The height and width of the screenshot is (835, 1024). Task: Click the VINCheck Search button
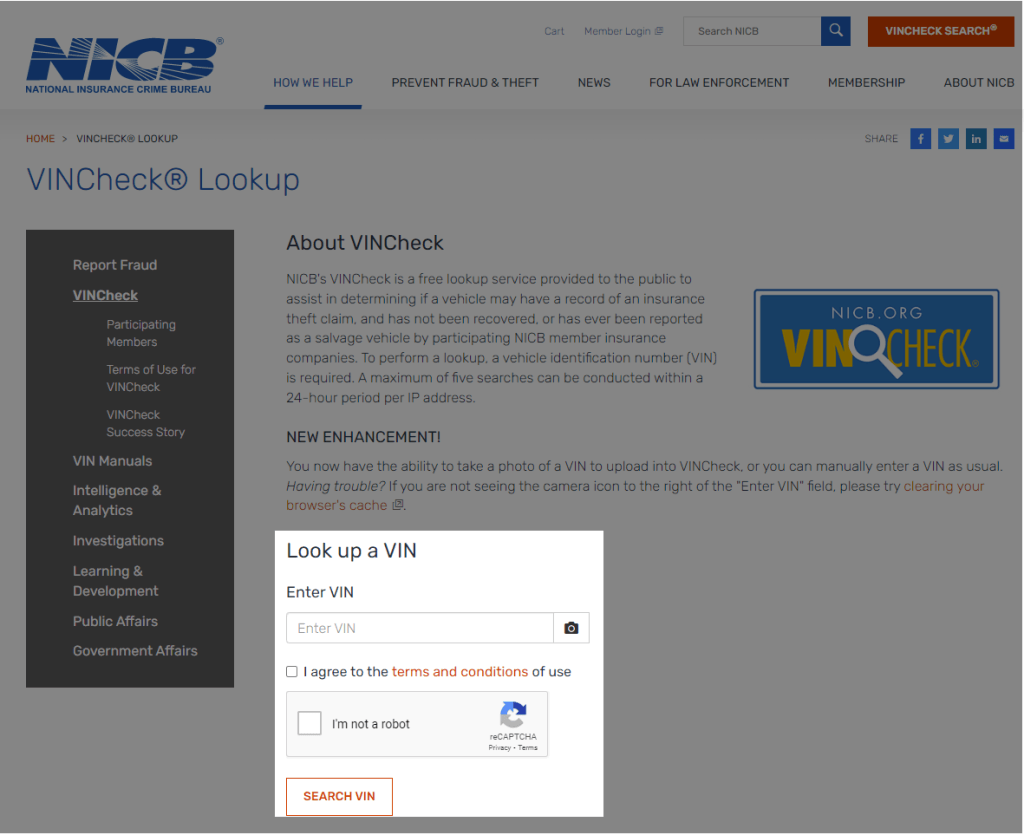(x=940, y=31)
